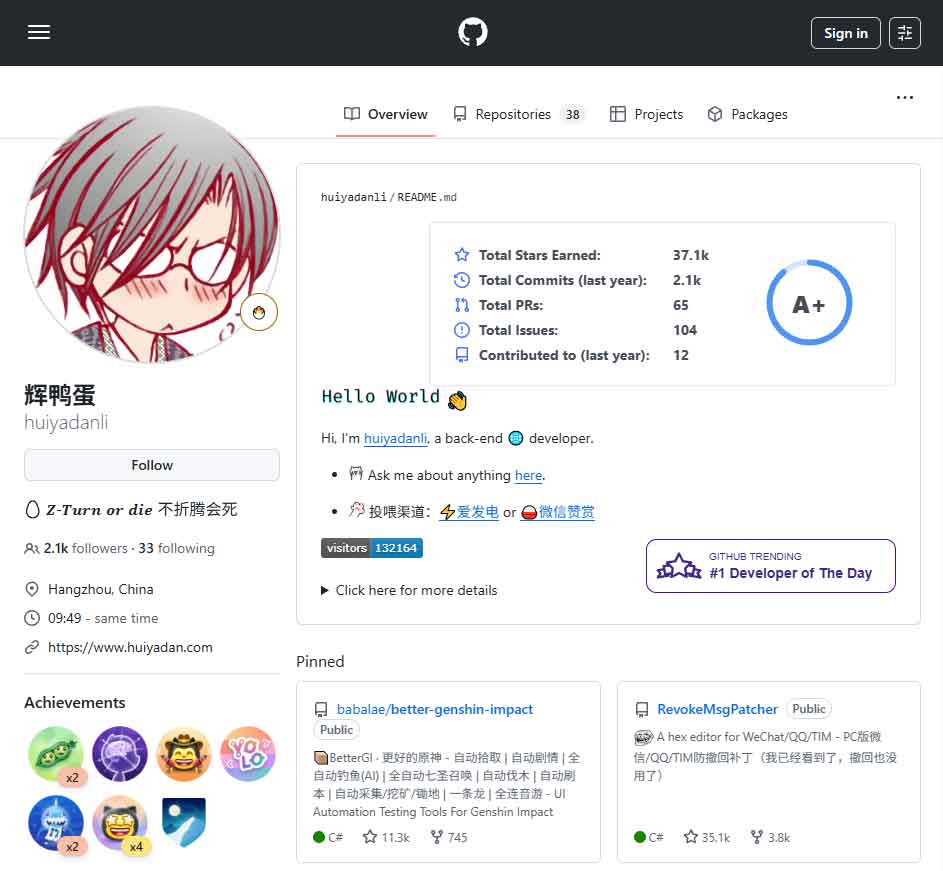
Task: Click the Pair Extraordinaire peas achievement badge
Action: coord(56,754)
